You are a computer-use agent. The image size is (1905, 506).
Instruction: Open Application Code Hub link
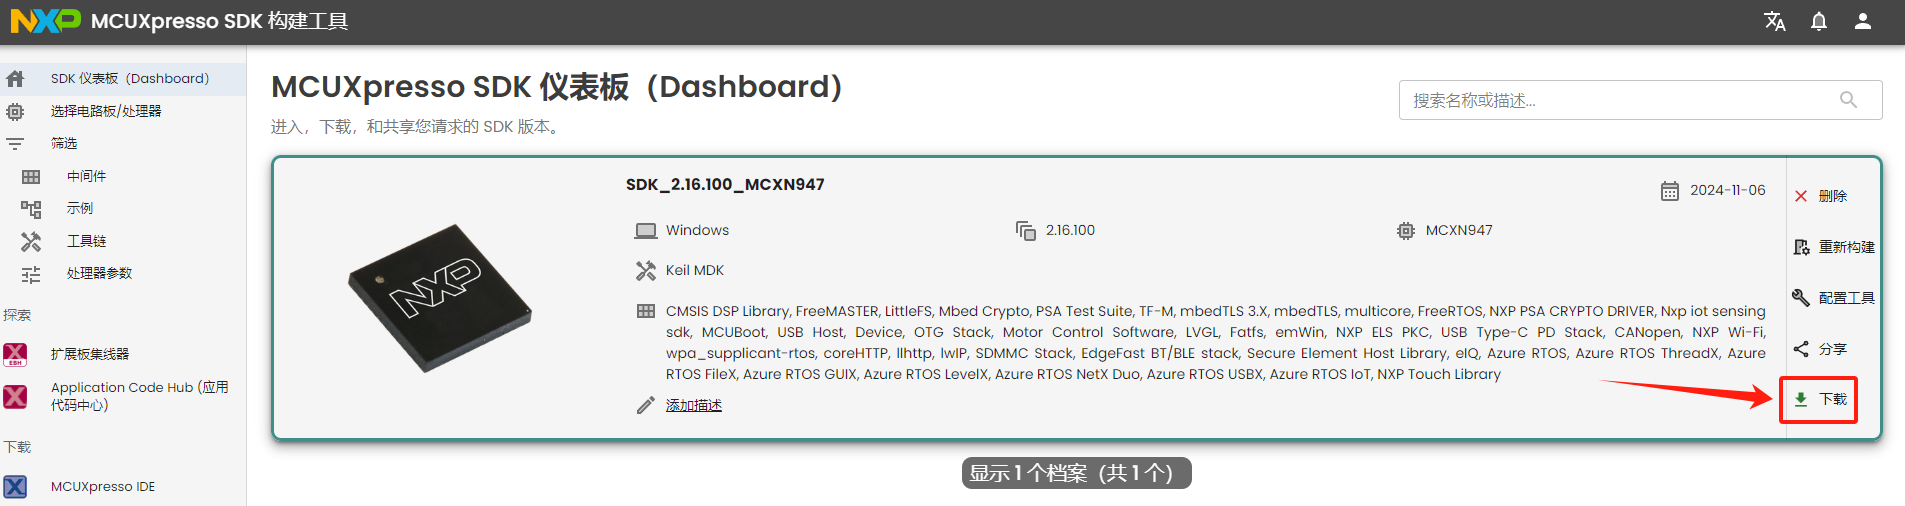[x=139, y=396]
